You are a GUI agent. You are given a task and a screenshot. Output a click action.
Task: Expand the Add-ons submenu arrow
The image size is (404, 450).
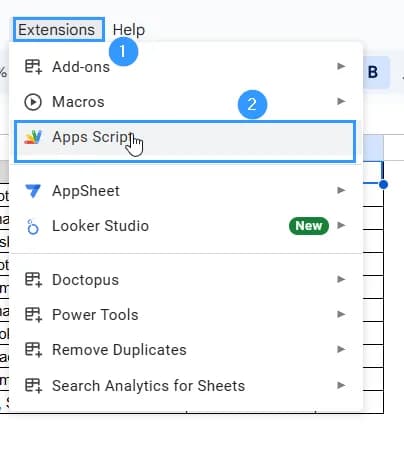click(341, 66)
